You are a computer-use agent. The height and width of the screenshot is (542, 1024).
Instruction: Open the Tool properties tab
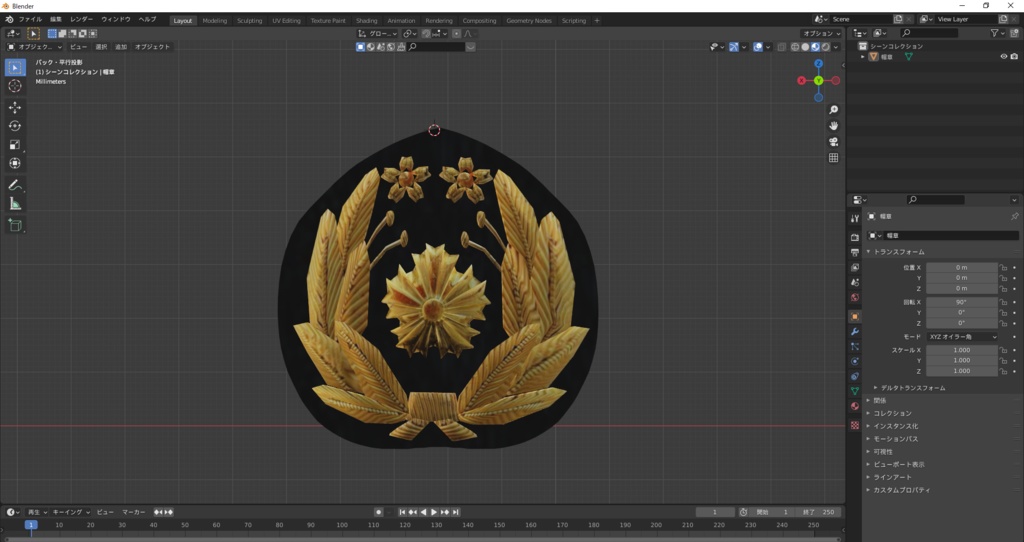point(855,218)
